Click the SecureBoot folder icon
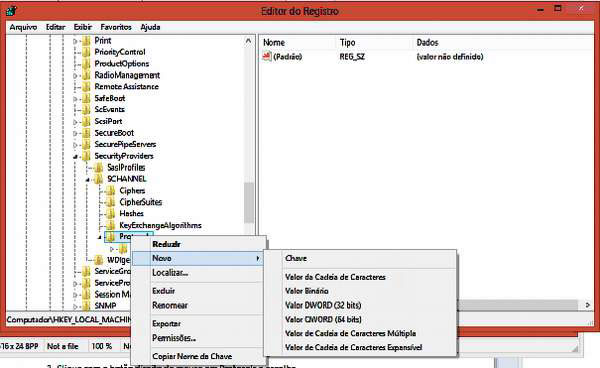Viewport: 600px width, 368px height. (86, 133)
